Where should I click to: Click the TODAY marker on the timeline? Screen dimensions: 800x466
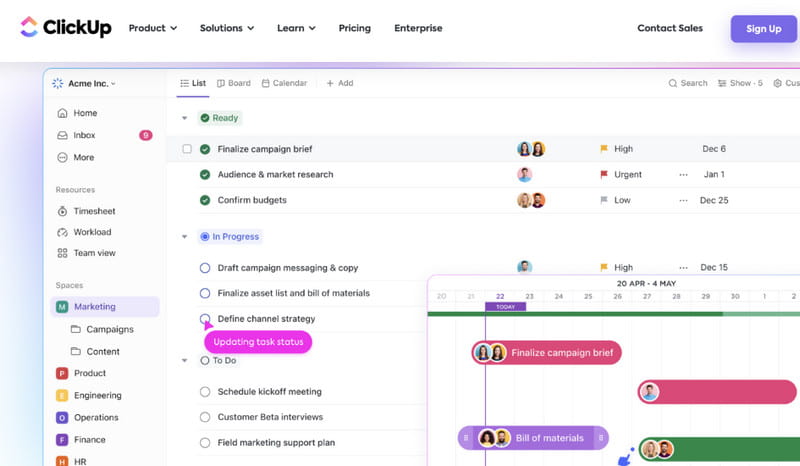[505, 307]
